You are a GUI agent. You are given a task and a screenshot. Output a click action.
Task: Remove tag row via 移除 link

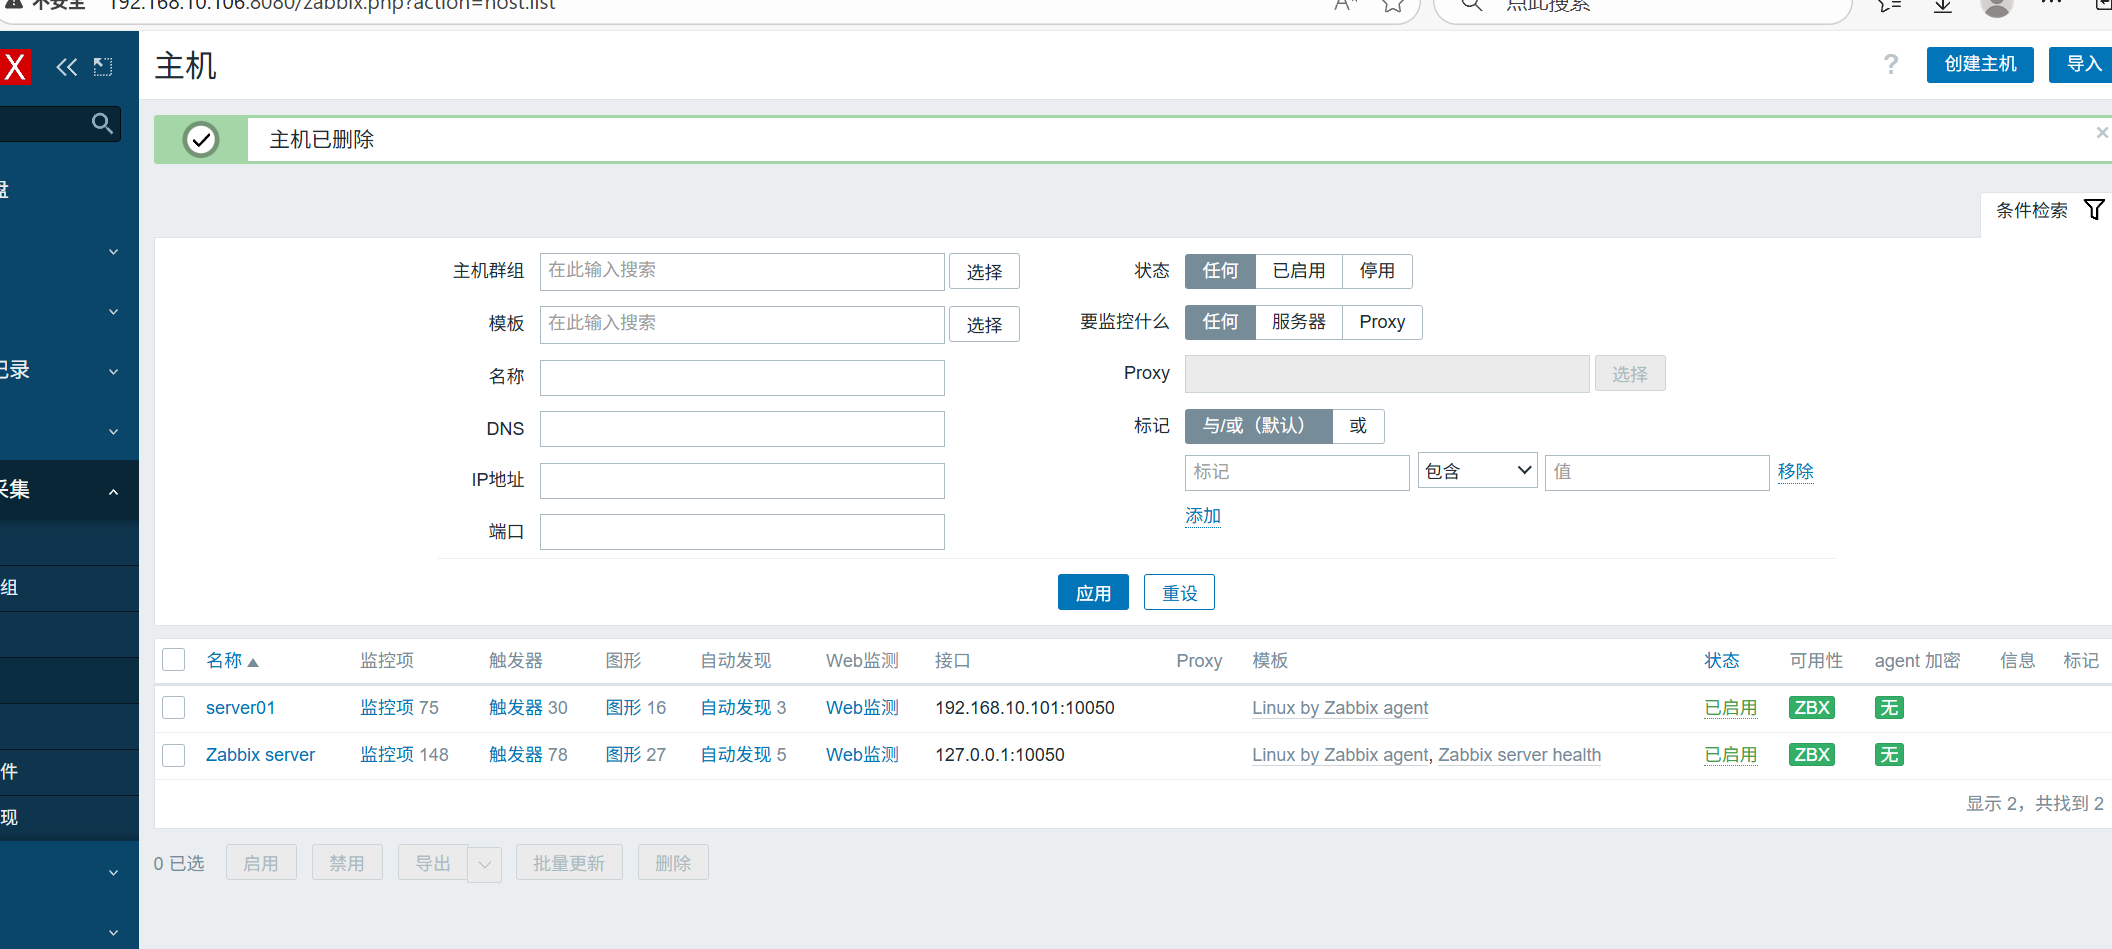click(1795, 471)
